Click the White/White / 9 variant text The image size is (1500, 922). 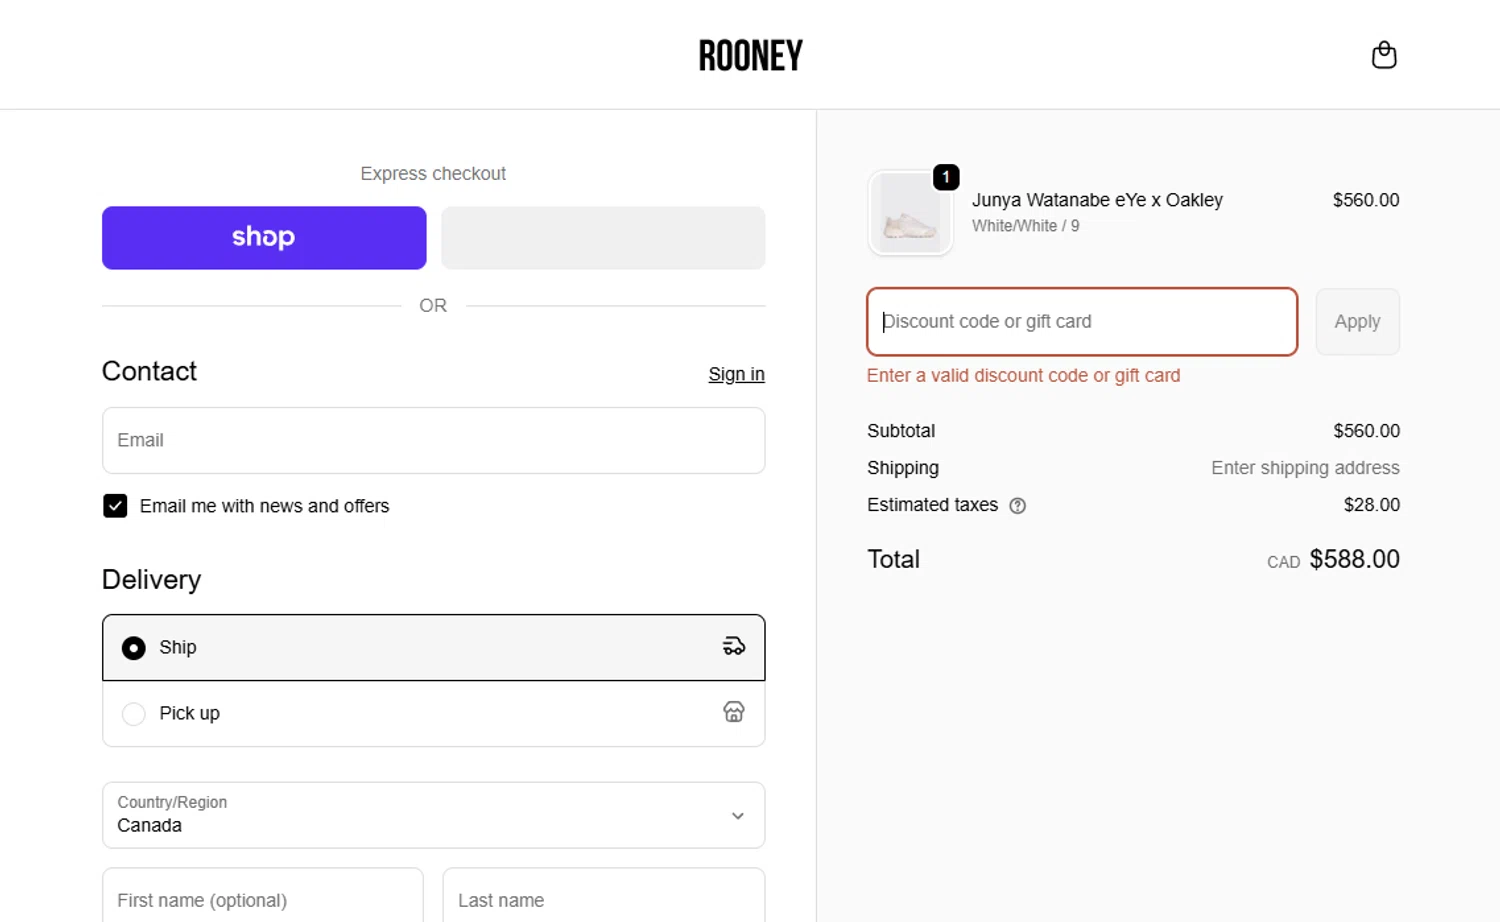1025,226
